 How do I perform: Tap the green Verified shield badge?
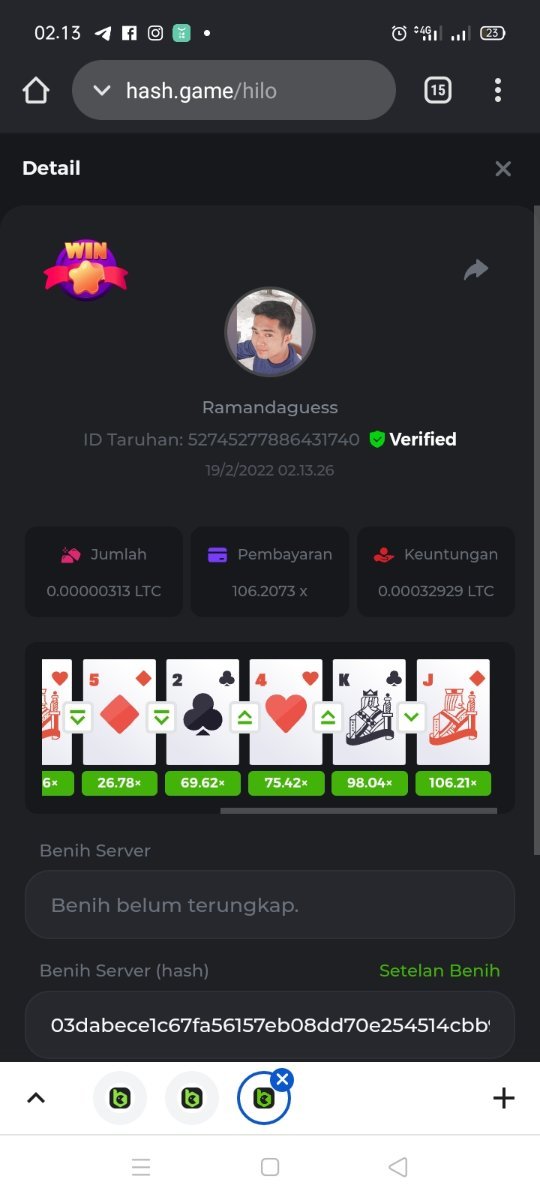tap(377, 439)
